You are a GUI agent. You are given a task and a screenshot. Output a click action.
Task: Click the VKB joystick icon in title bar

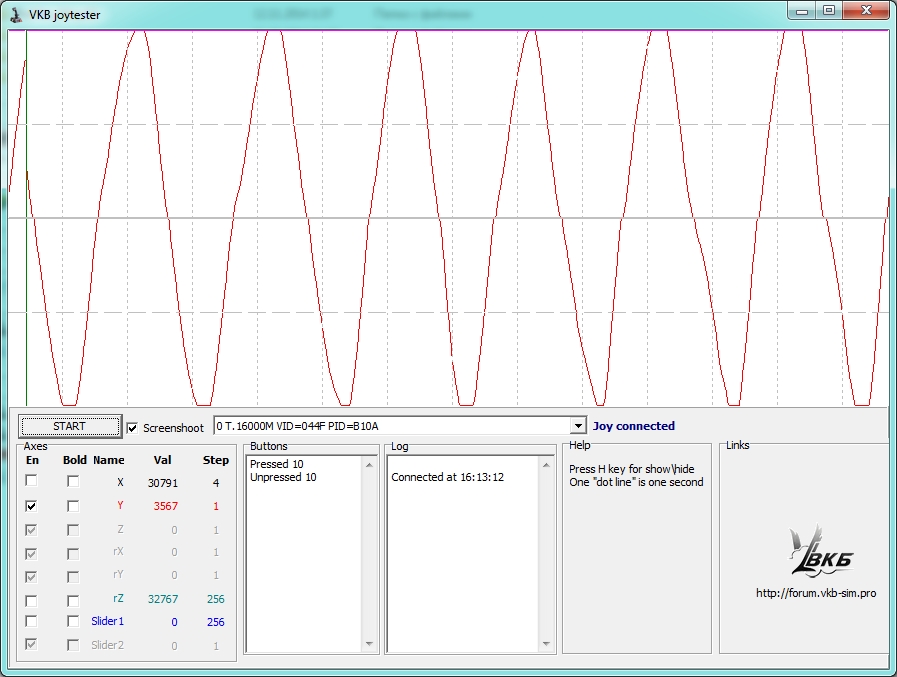click(x=15, y=15)
